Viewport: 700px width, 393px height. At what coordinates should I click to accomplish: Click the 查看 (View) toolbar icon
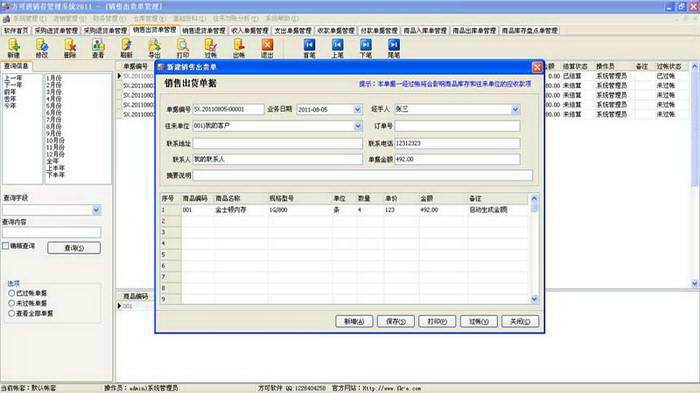click(x=98, y=48)
